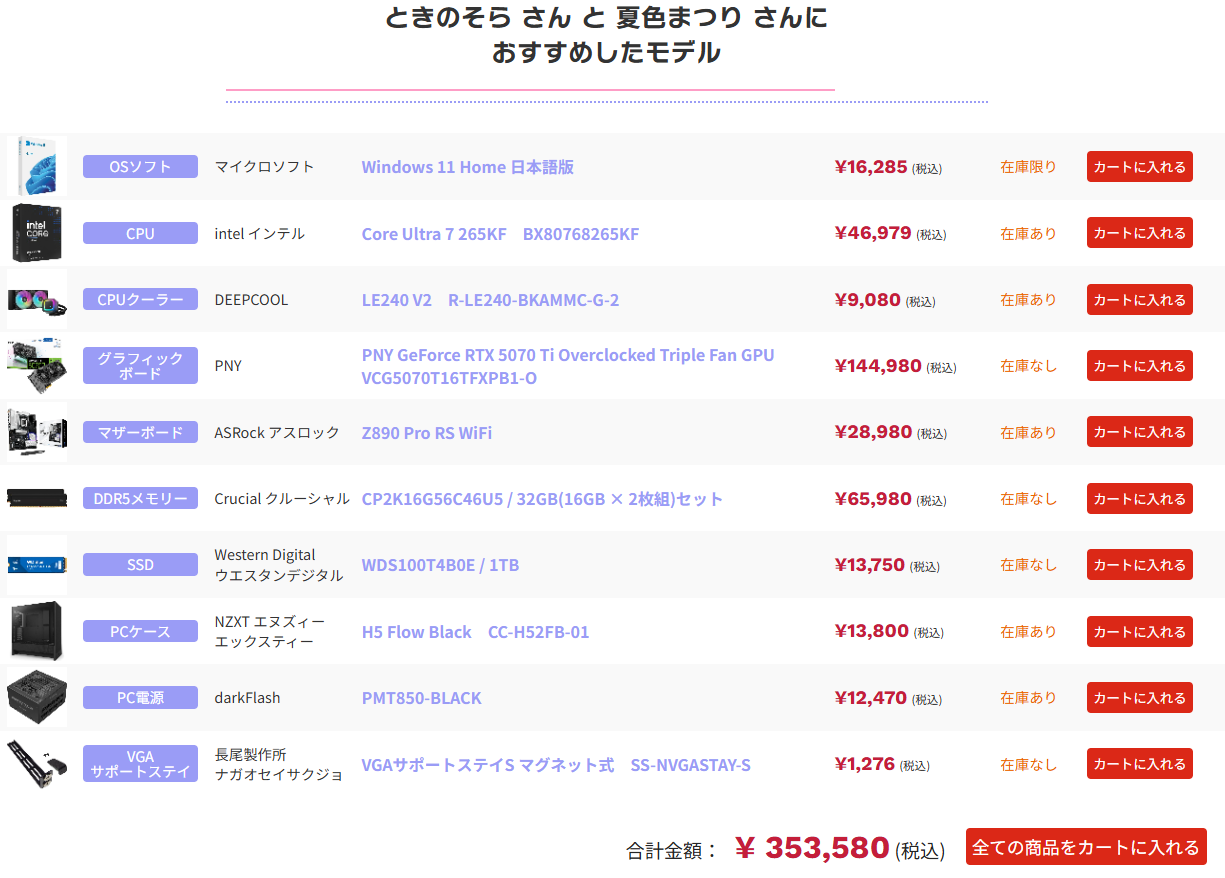This screenshot has height=878, width=1225.
Task: Click the Intel Core Ultra CPU box image
Action: 37,233
